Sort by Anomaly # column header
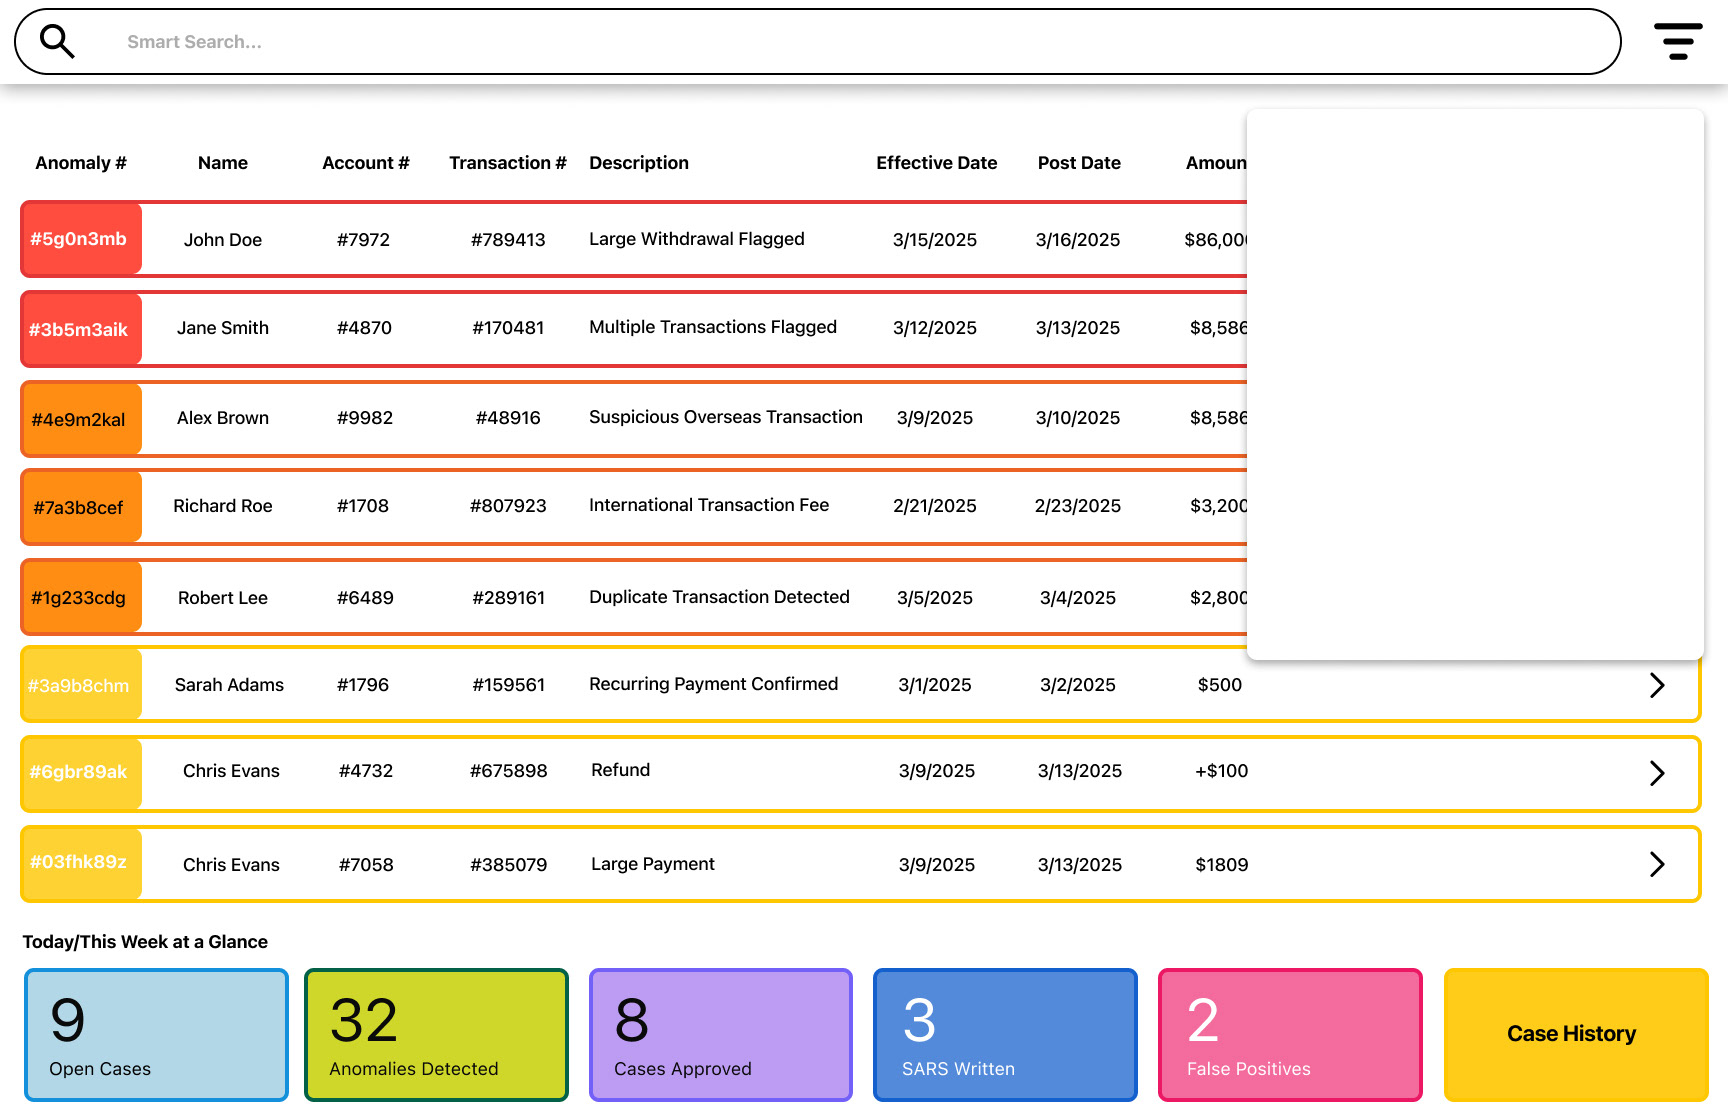1728x1117 pixels. click(81, 163)
